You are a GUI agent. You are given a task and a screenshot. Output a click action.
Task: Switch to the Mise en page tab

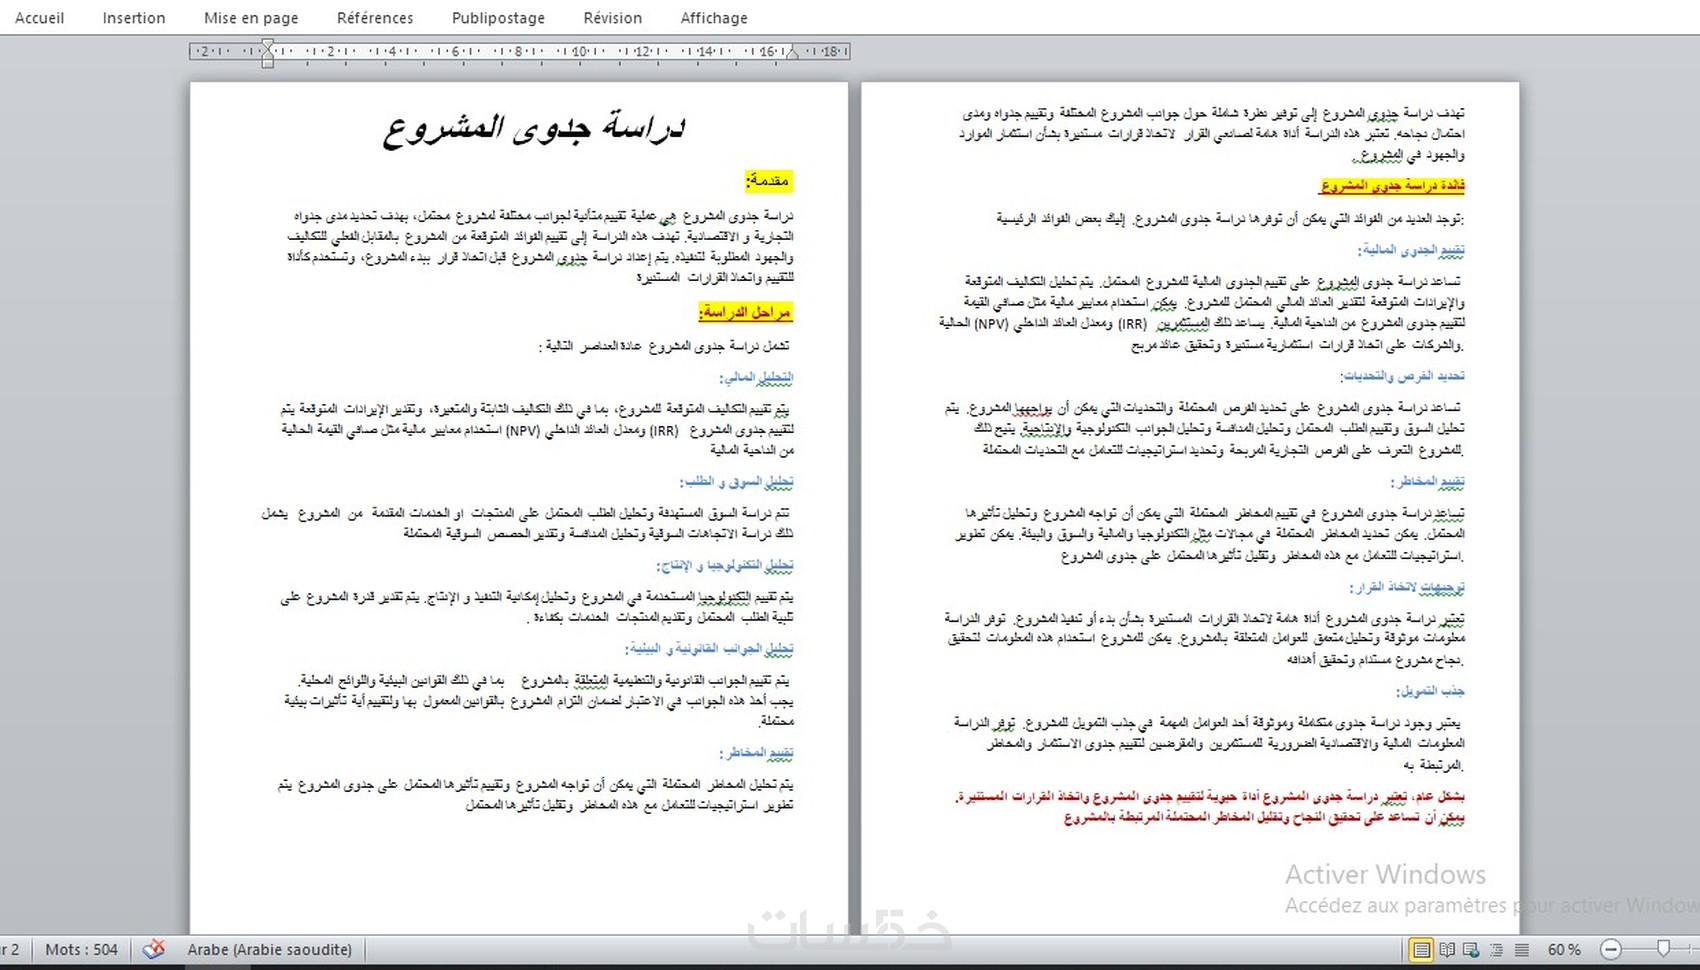pyautogui.click(x=251, y=18)
